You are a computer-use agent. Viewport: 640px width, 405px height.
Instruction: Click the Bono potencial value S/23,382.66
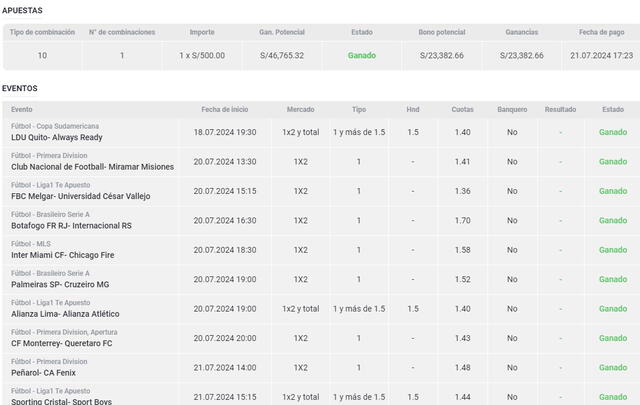click(x=441, y=56)
